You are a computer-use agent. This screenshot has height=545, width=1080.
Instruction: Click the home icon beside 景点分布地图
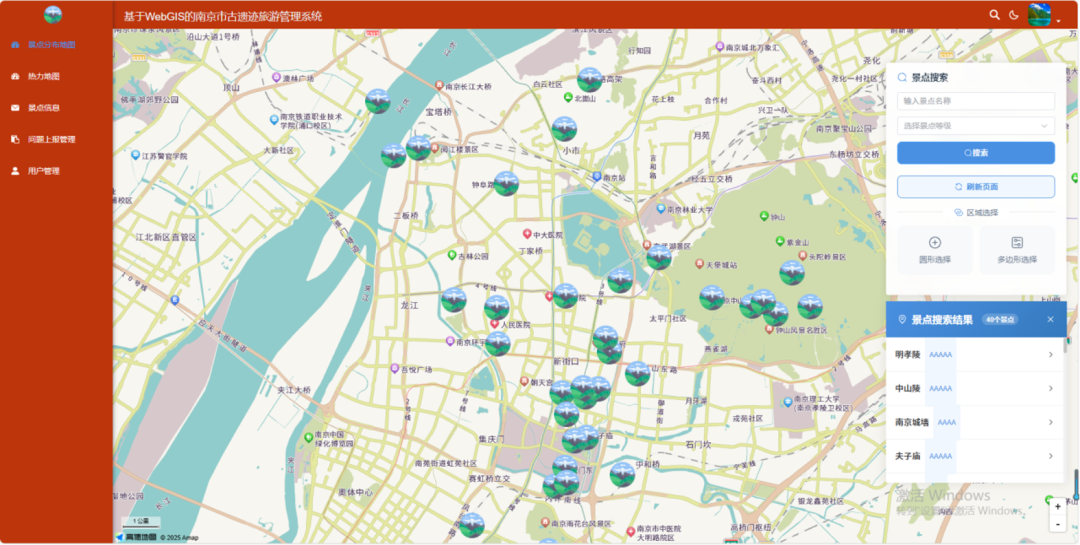point(15,45)
